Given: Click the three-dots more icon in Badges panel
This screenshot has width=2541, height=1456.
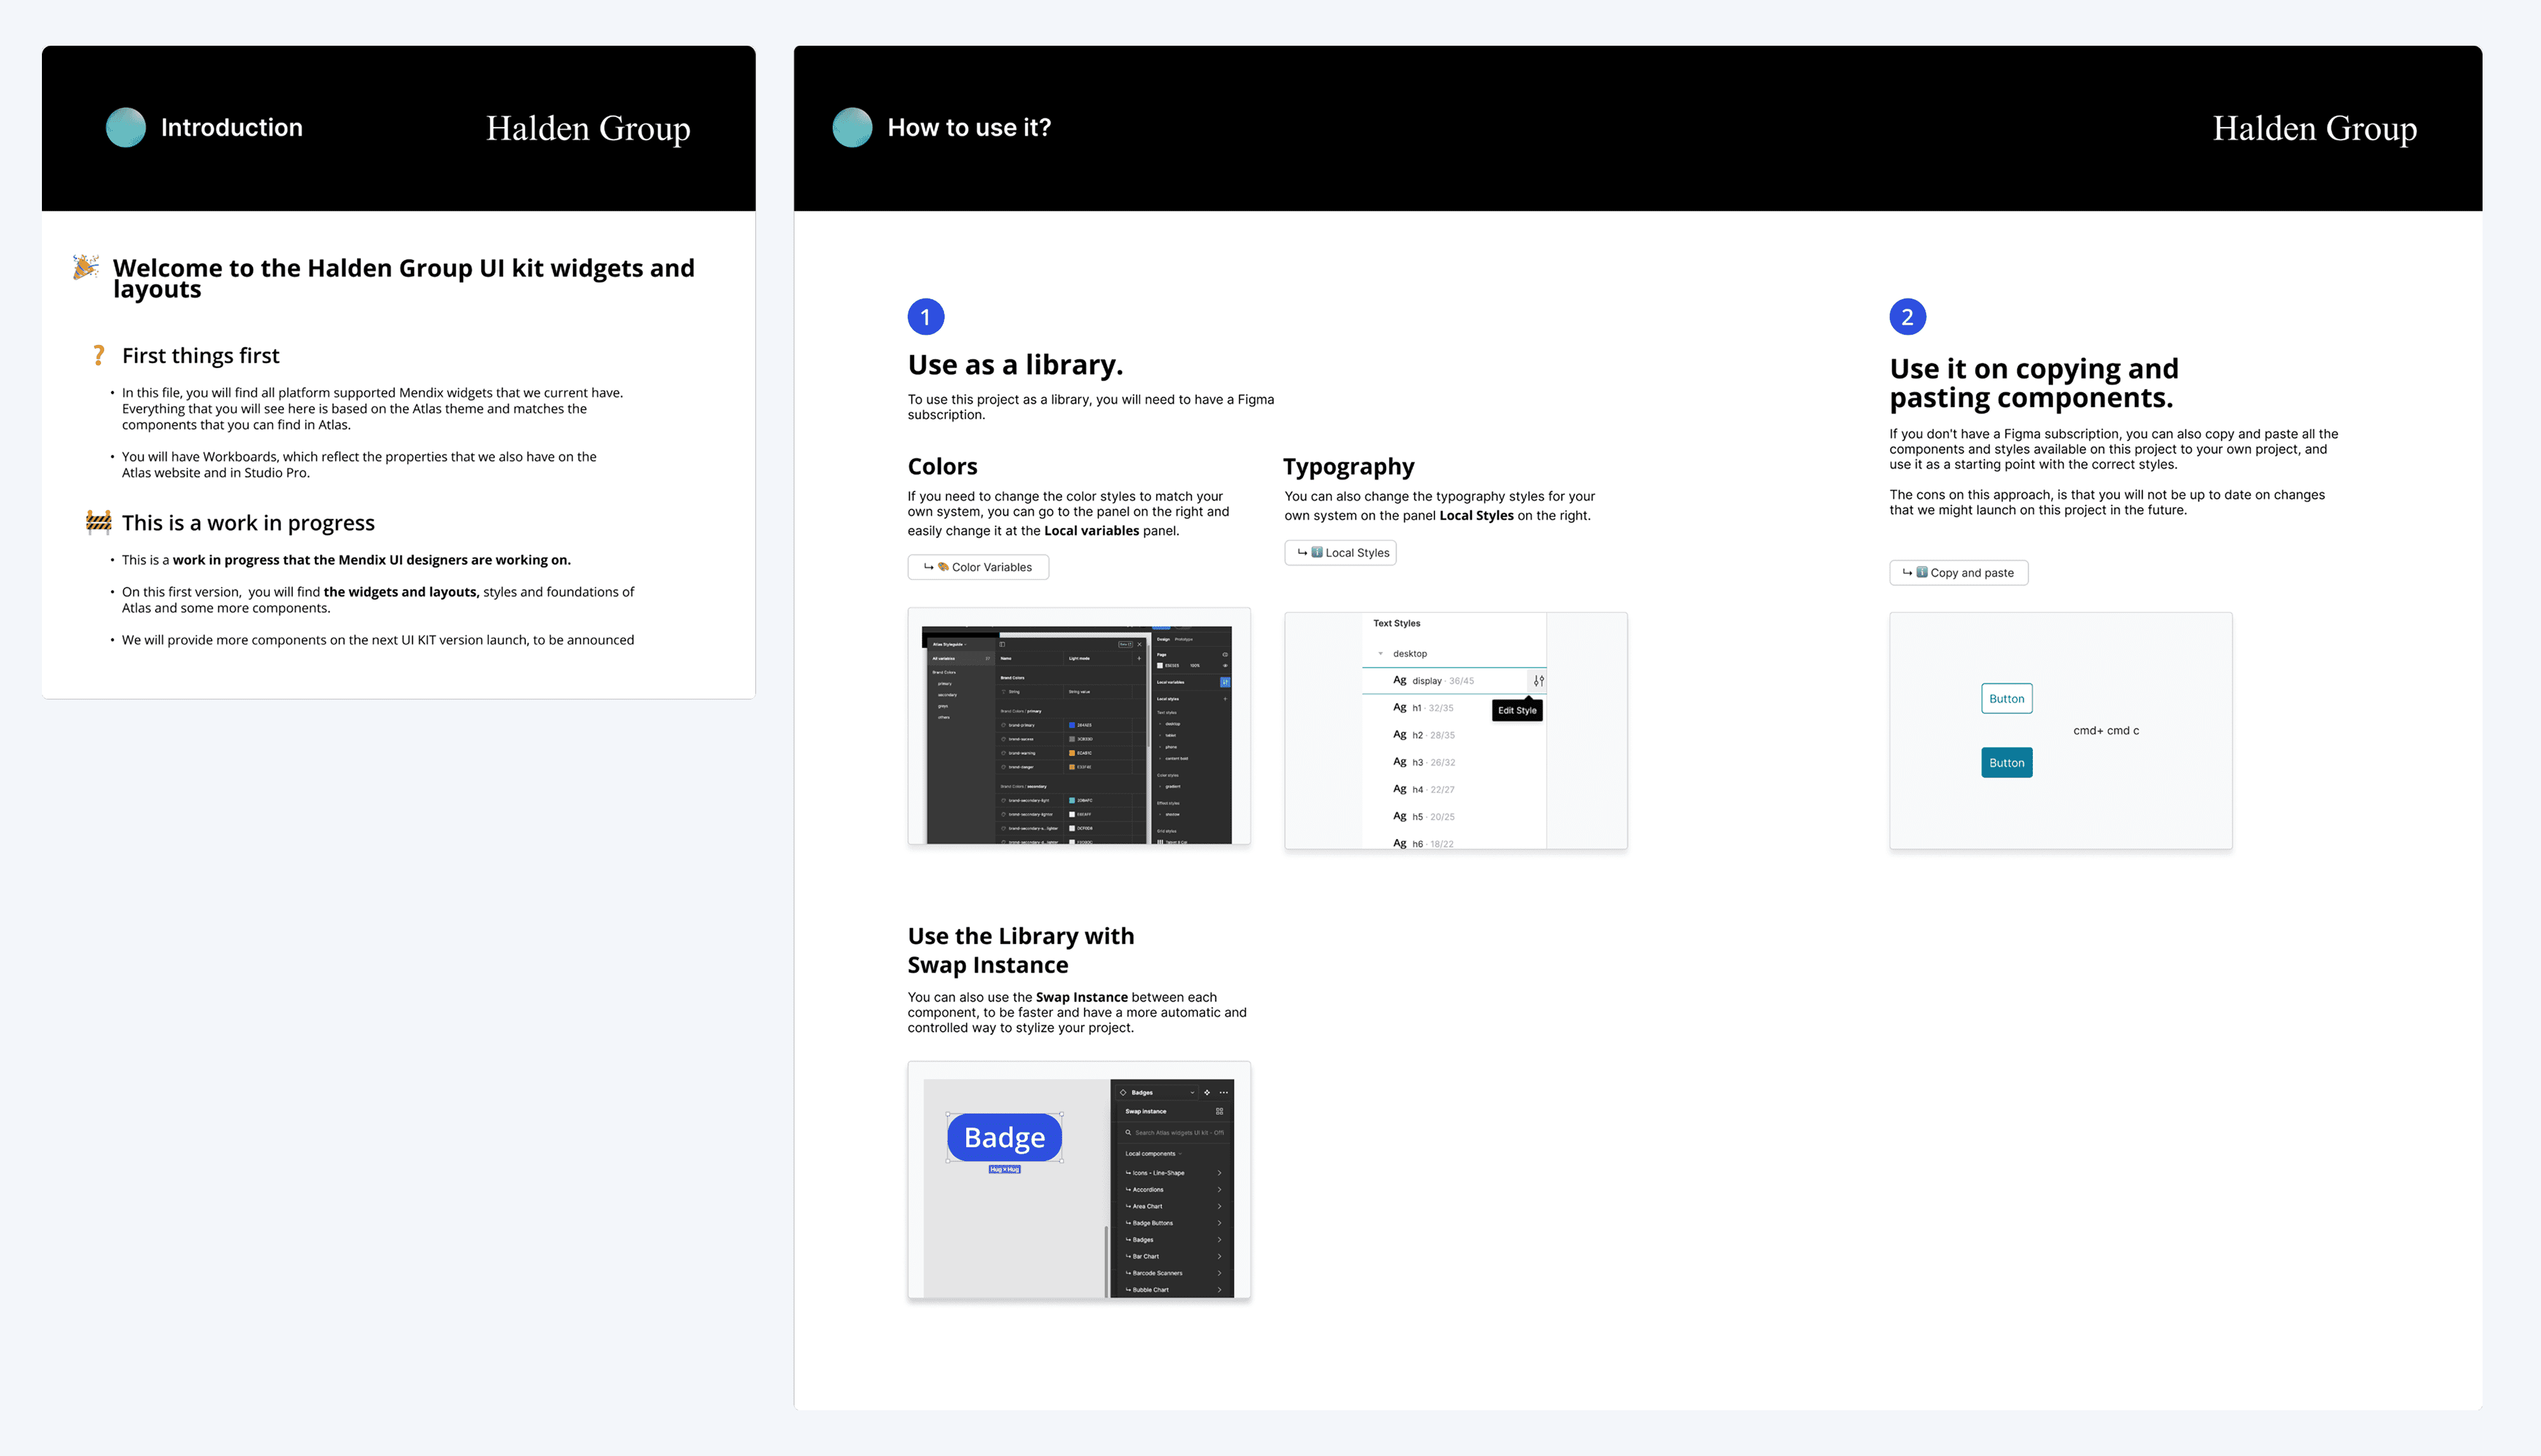Looking at the screenshot, I should 1224,1093.
